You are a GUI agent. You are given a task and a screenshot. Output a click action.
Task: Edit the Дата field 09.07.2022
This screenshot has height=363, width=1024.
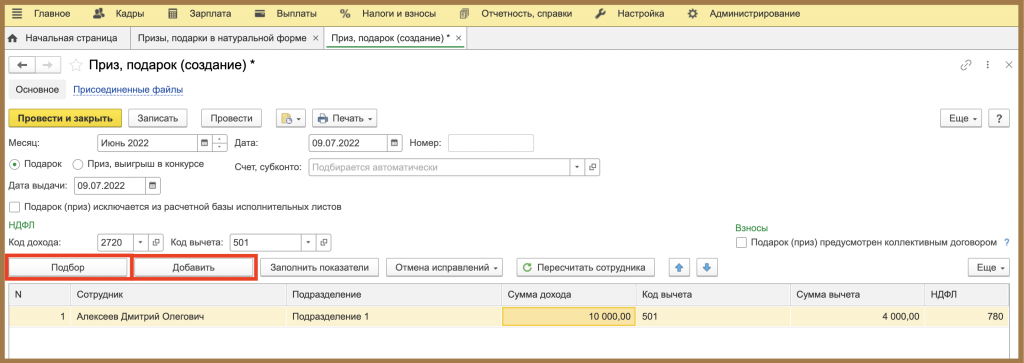pyautogui.click(x=348, y=143)
